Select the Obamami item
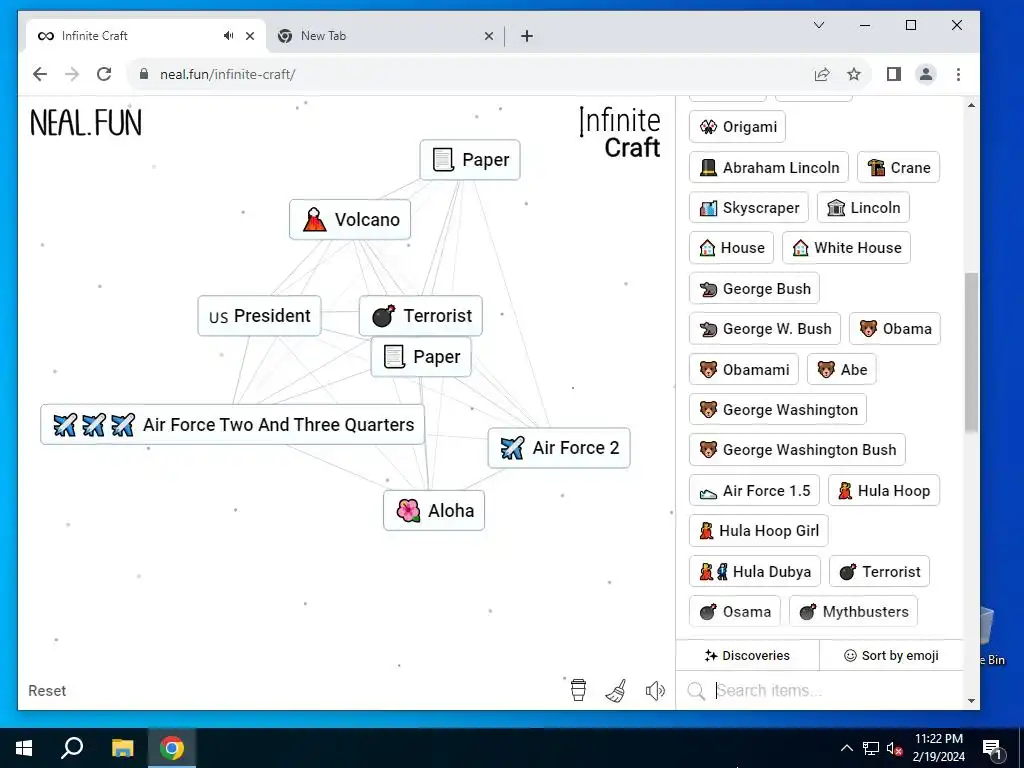This screenshot has width=1024, height=768. pos(744,370)
